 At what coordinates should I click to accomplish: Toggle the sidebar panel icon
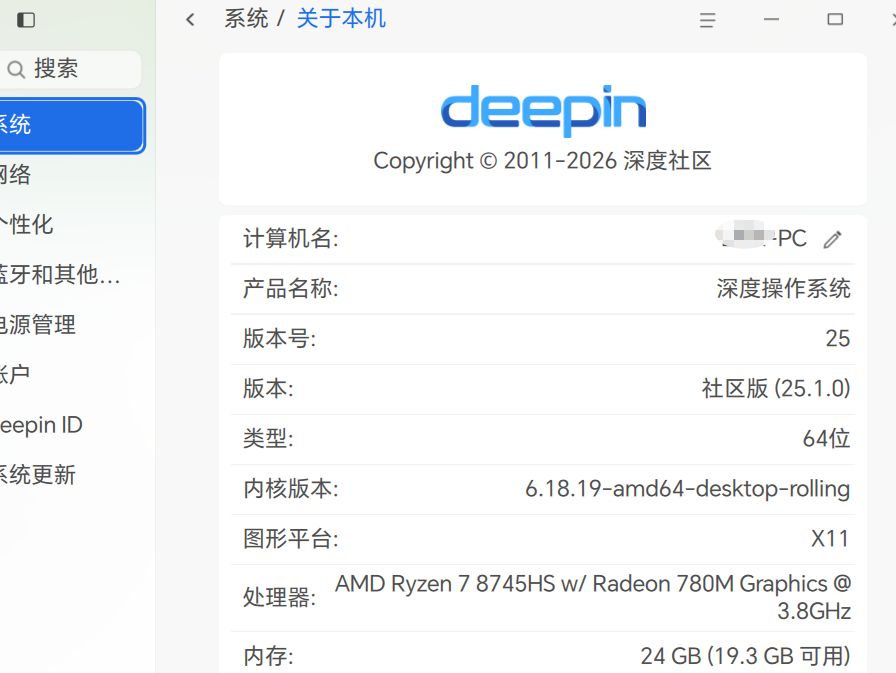tap(26, 20)
